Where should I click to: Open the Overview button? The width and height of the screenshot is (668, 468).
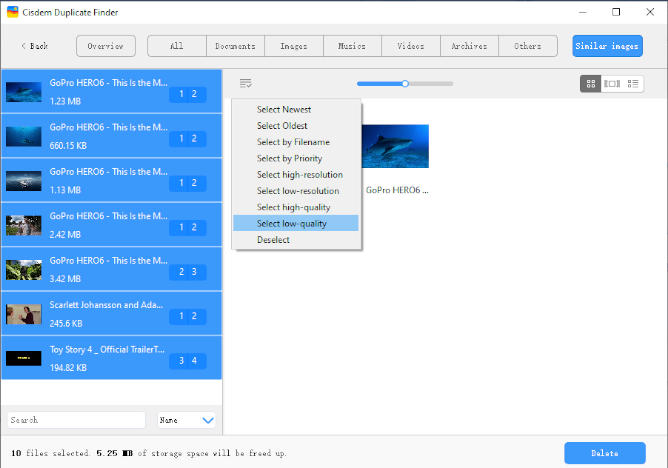[x=106, y=46]
